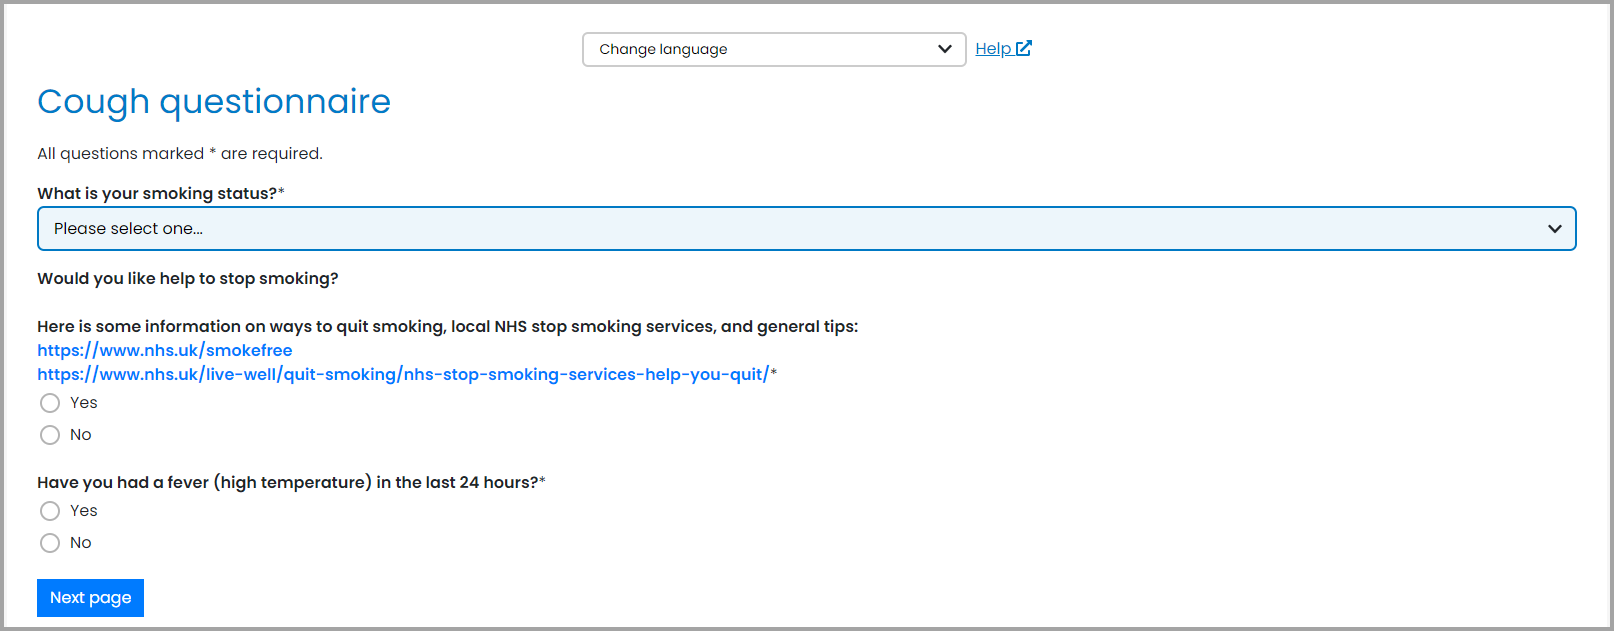
Task: Expand the smoking status dropdown
Action: pyautogui.click(x=806, y=228)
